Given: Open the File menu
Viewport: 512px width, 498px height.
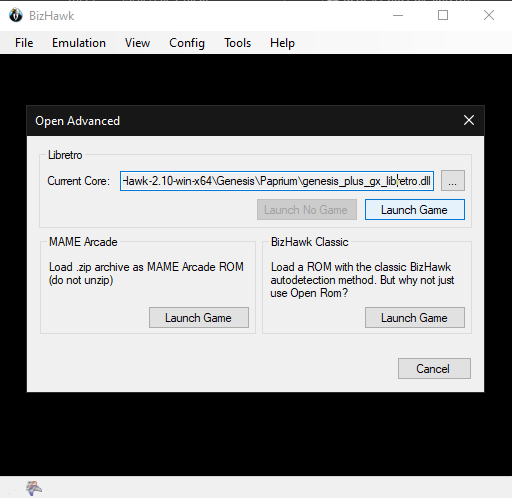Looking at the screenshot, I should tap(24, 43).
